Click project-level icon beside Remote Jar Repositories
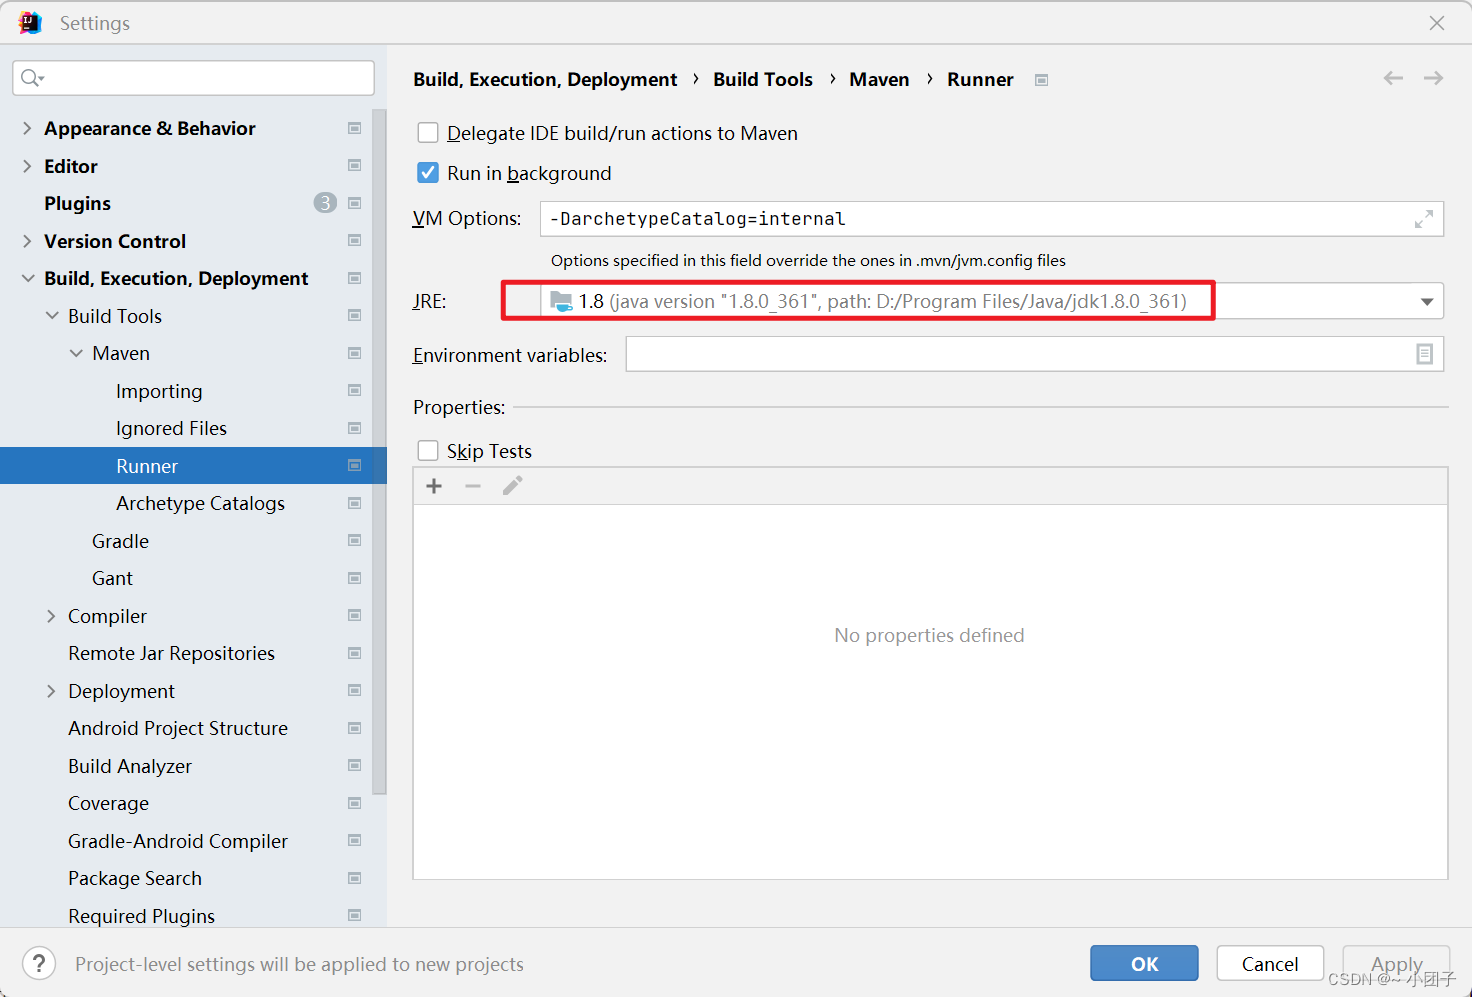Screen dimensions: 1472x997 pyautogui.click(x=354, y=653)
